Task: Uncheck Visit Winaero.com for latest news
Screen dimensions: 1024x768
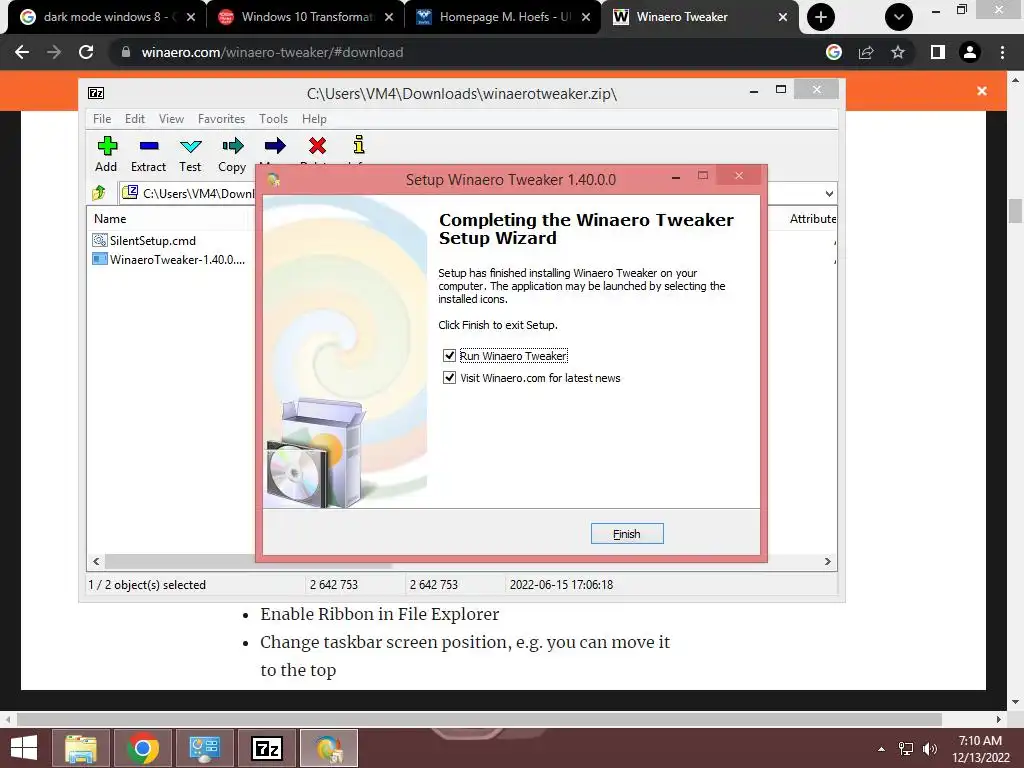Action: click(449, 377)
